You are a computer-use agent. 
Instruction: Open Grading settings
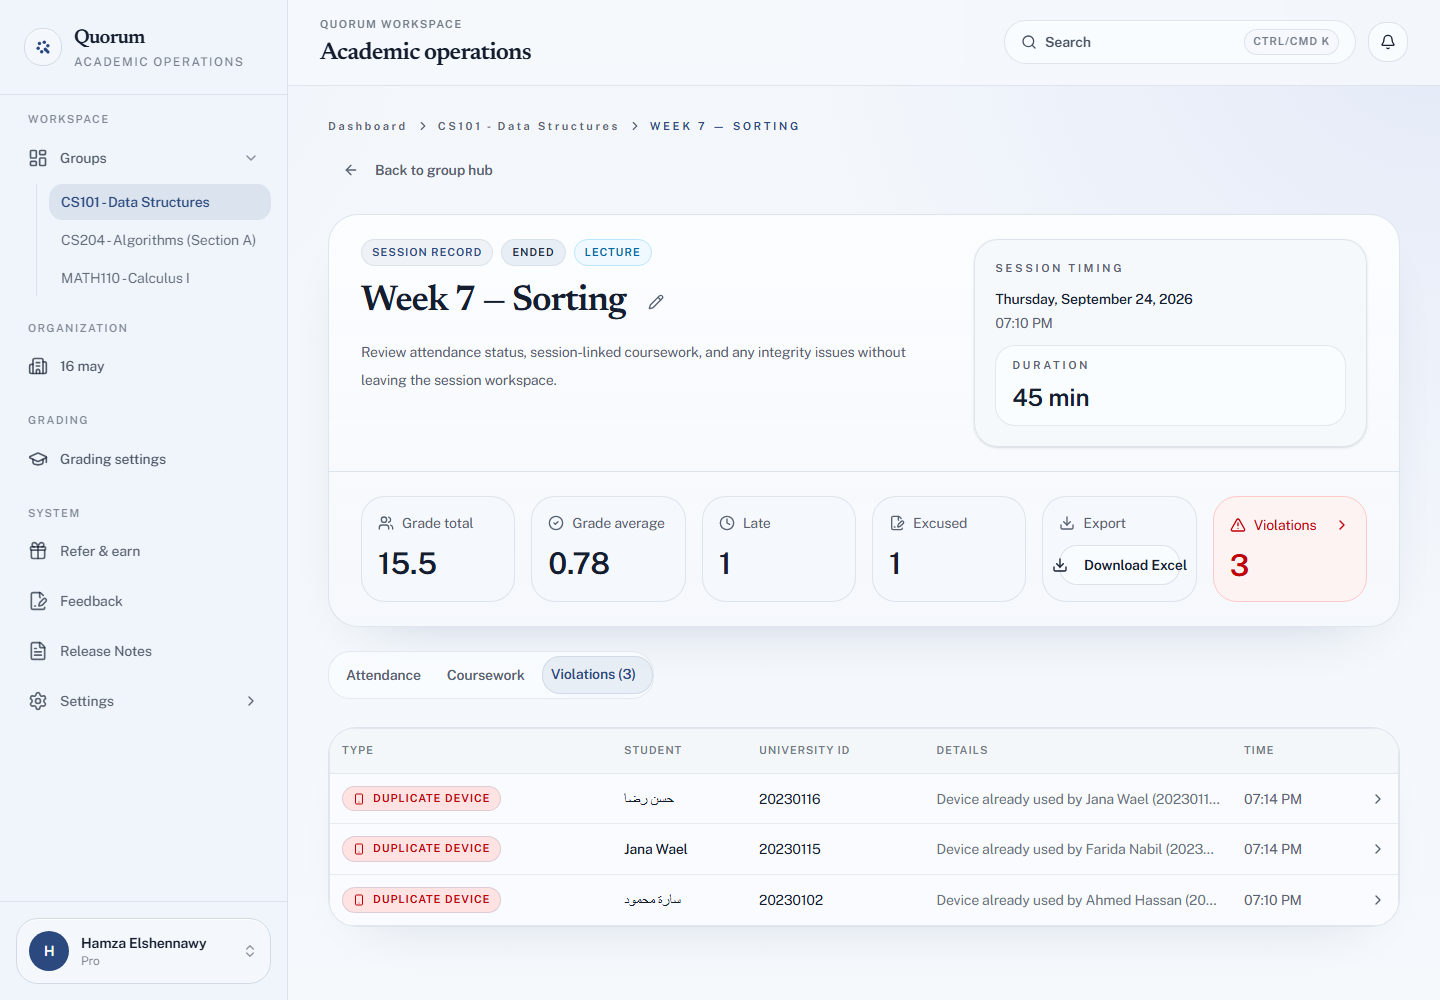(x=143, y=459)
